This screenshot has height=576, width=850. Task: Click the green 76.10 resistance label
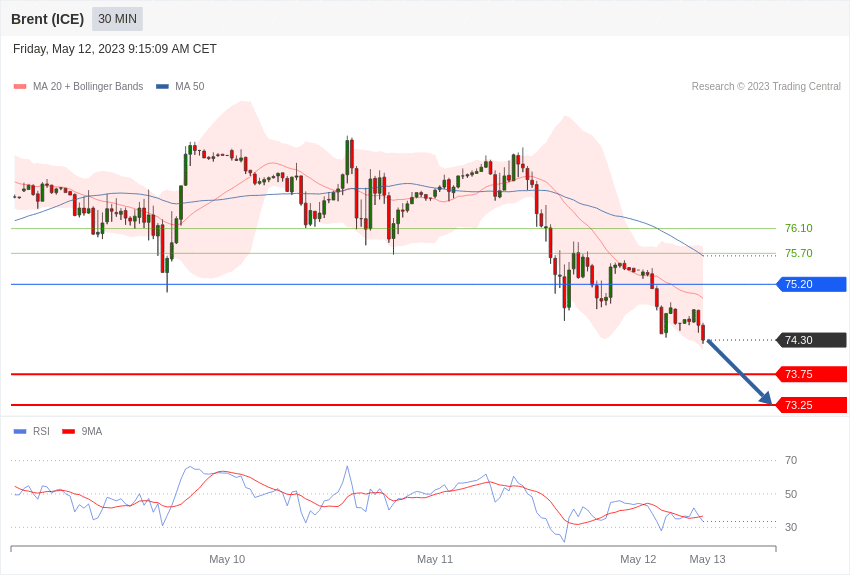point(798,228)
